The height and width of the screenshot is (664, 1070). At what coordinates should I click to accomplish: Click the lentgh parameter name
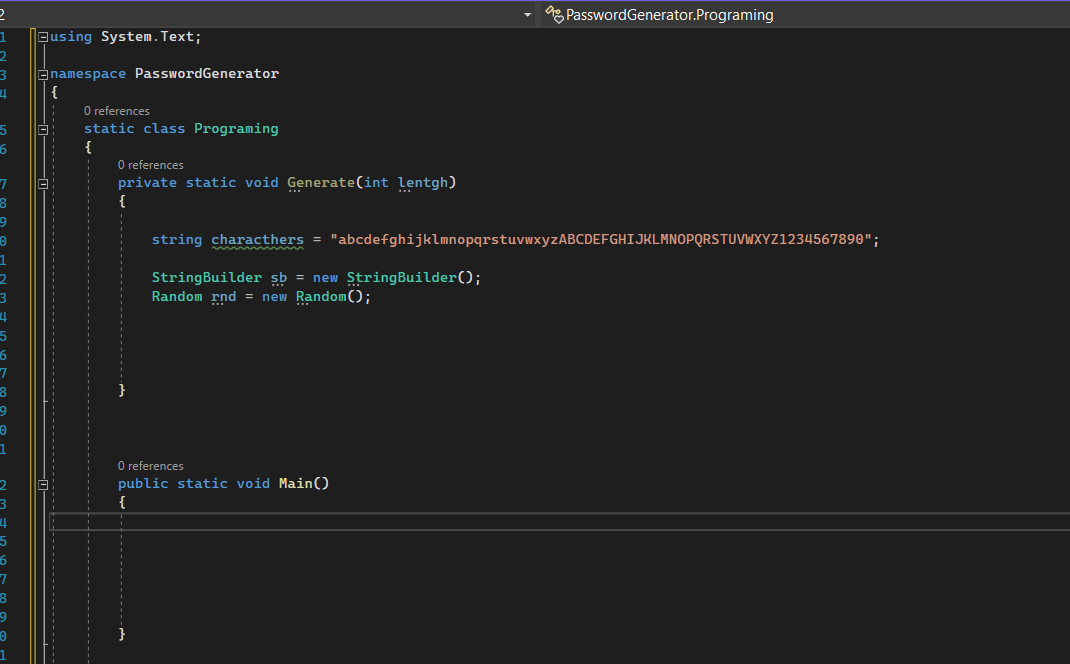click(x=423, y=183)
